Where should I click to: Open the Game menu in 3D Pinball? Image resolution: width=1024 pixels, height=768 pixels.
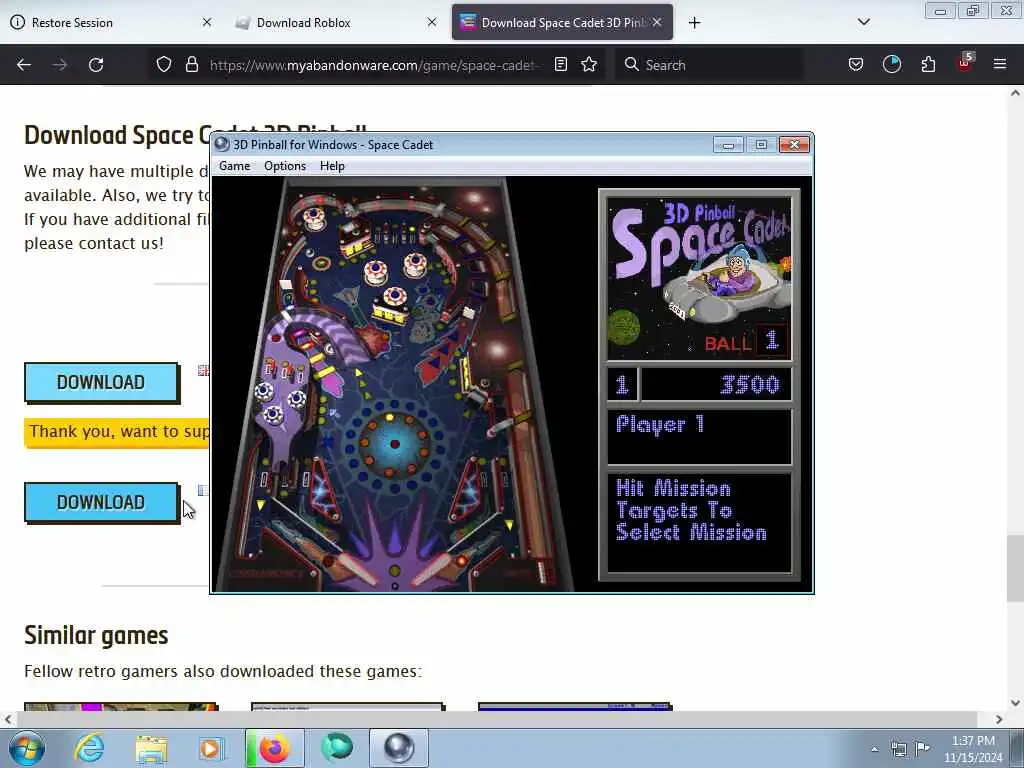pyautogui.click(x=234, y=166)
